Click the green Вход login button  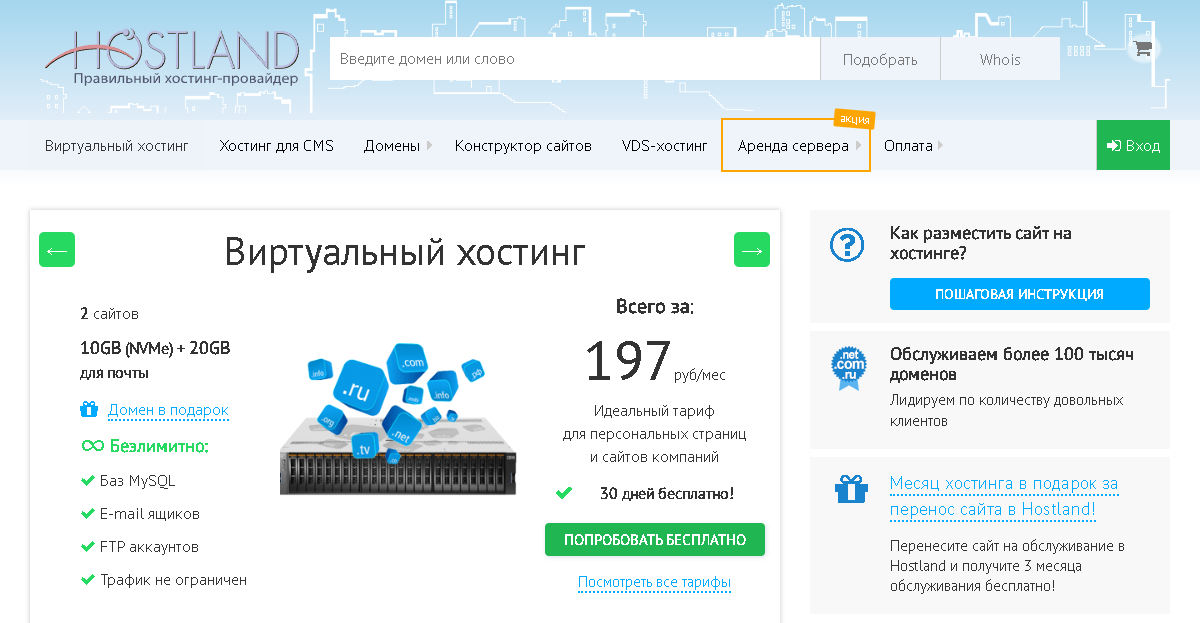click(1133, 146)
